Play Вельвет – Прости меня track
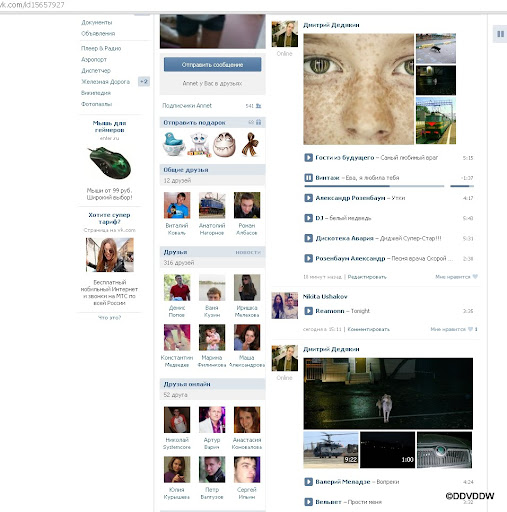507x512 pixels. pyautogui.click(x=308, y=502)
